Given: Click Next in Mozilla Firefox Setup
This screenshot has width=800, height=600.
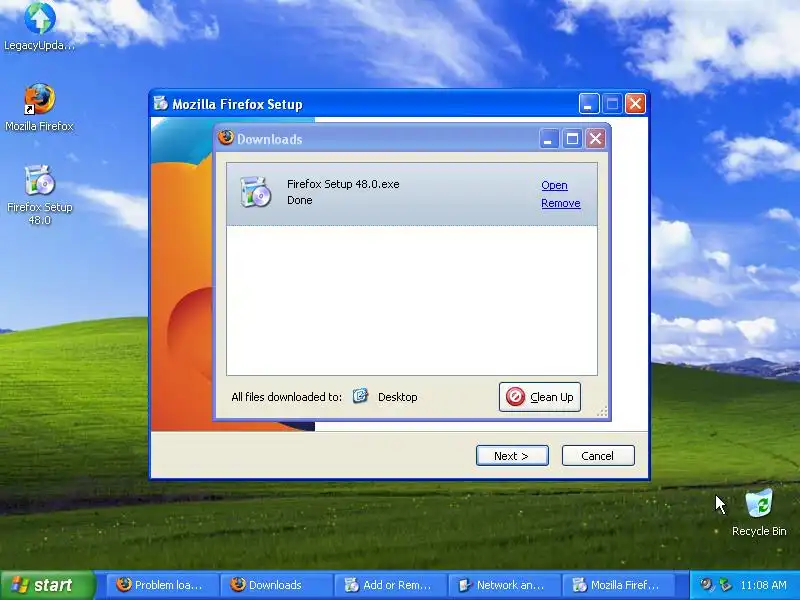Looking at the screenshot, I should (x=512, y=456).
